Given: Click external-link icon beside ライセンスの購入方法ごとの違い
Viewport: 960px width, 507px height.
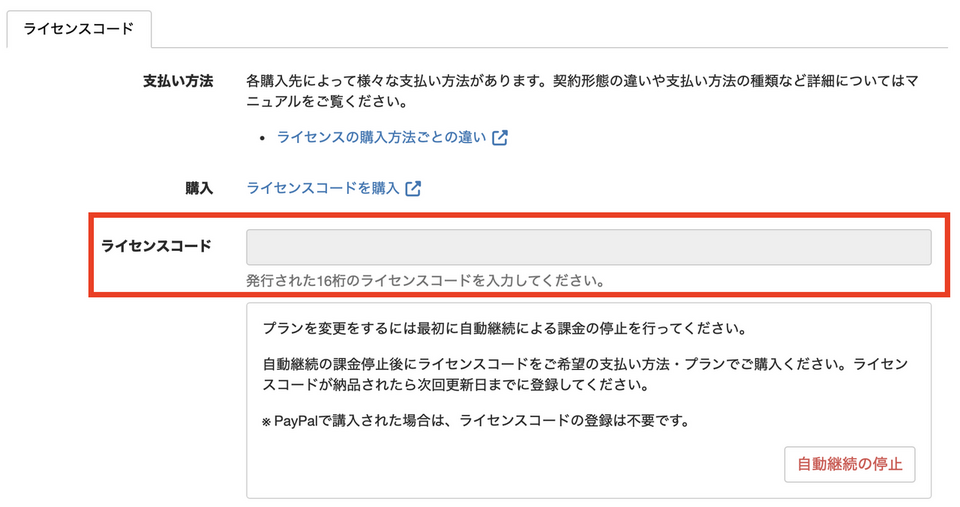Looking at the screenshot, I should [500, 138].
